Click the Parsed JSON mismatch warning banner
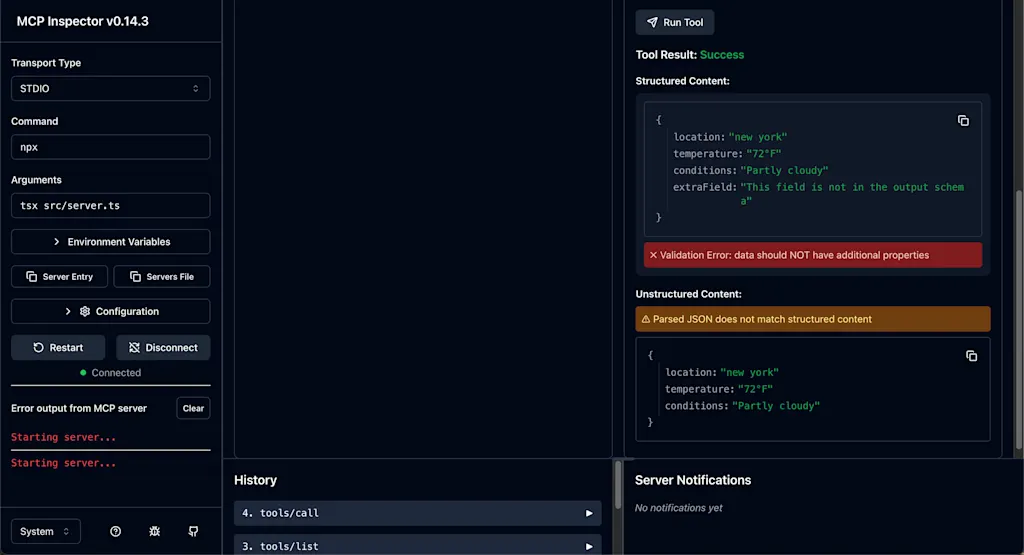 [x=812, y=319]
